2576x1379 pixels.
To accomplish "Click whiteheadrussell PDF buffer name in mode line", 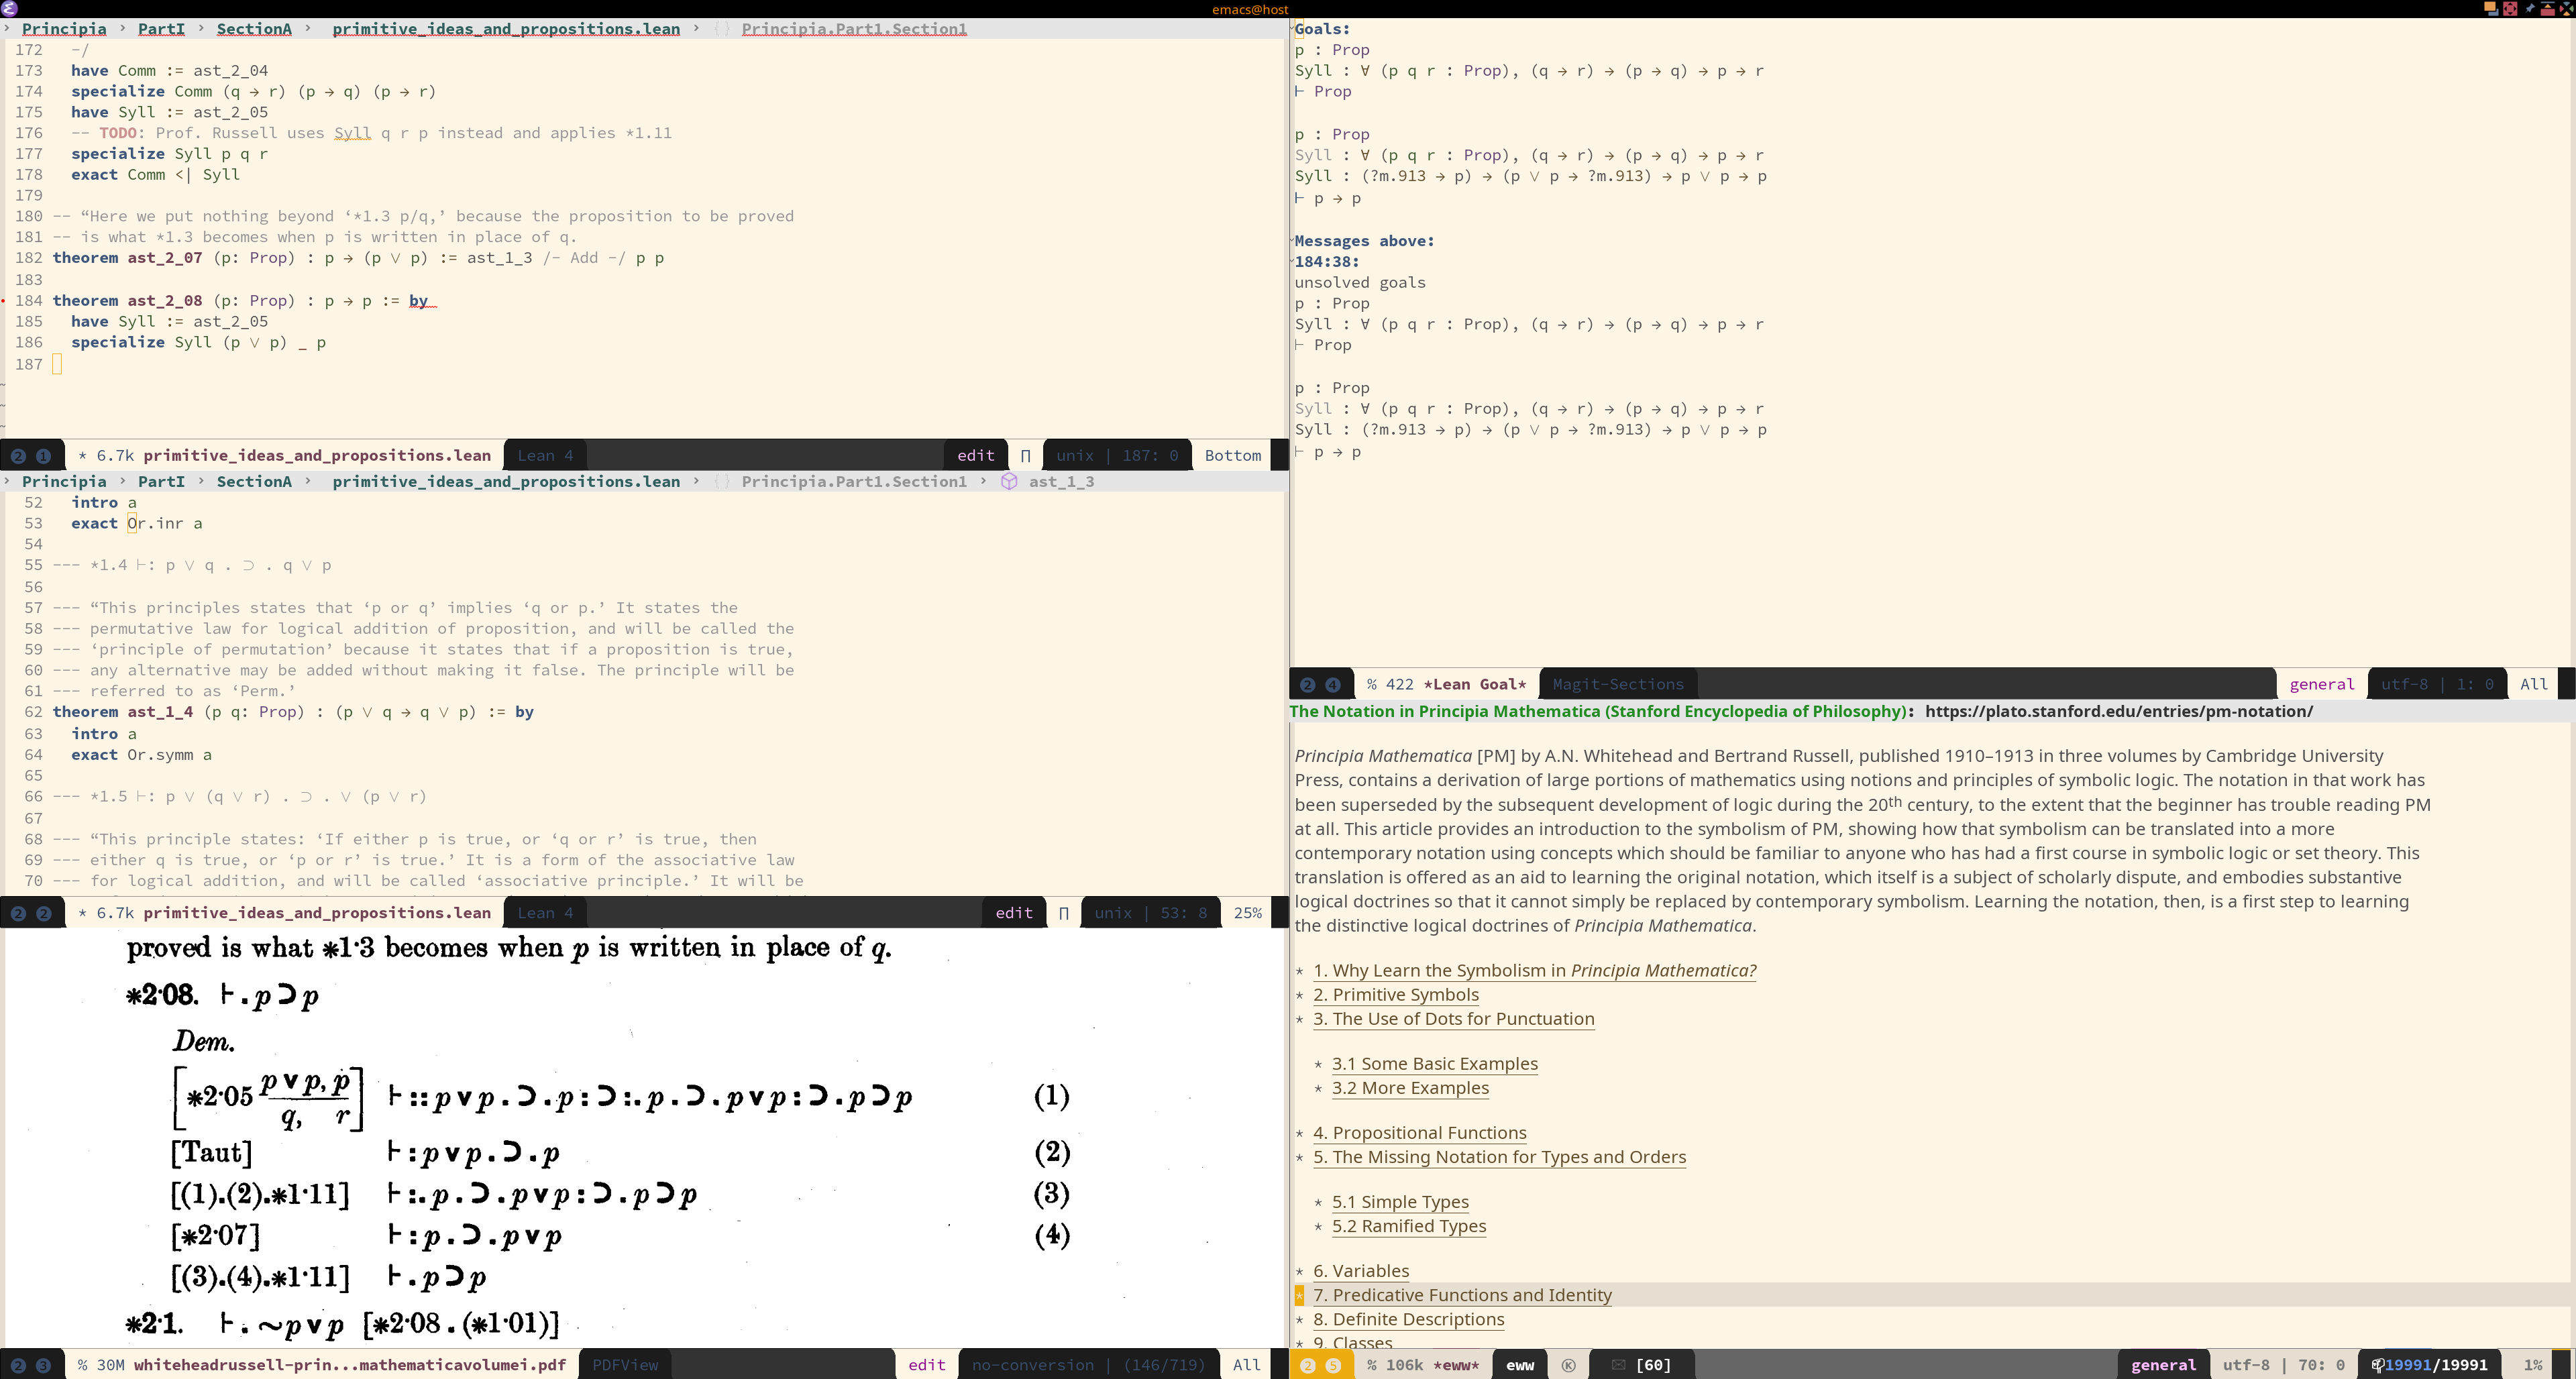I will [349, 1365].
